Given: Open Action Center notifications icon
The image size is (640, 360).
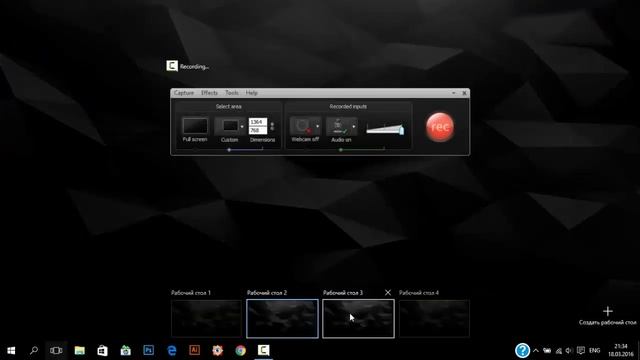Looking at the screenshot, I should click(581, 351).
